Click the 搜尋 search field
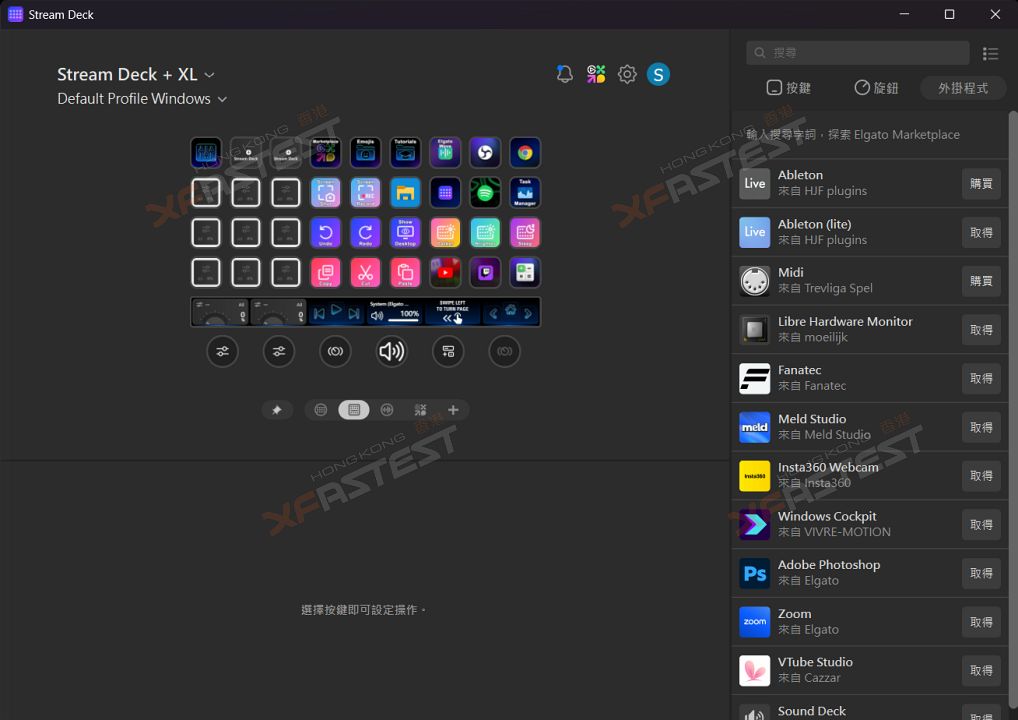 click(858, 53)
